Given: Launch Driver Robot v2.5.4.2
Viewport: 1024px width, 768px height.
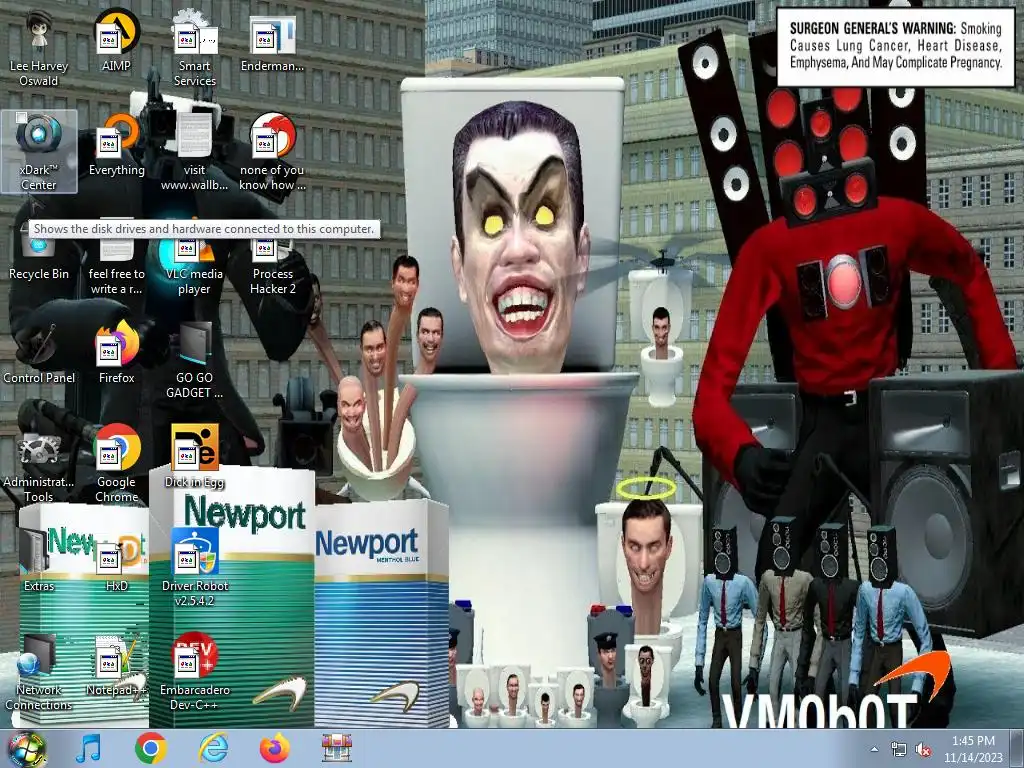Looking at the screenshot, I should pyautogui.click(x=195, y=568).
